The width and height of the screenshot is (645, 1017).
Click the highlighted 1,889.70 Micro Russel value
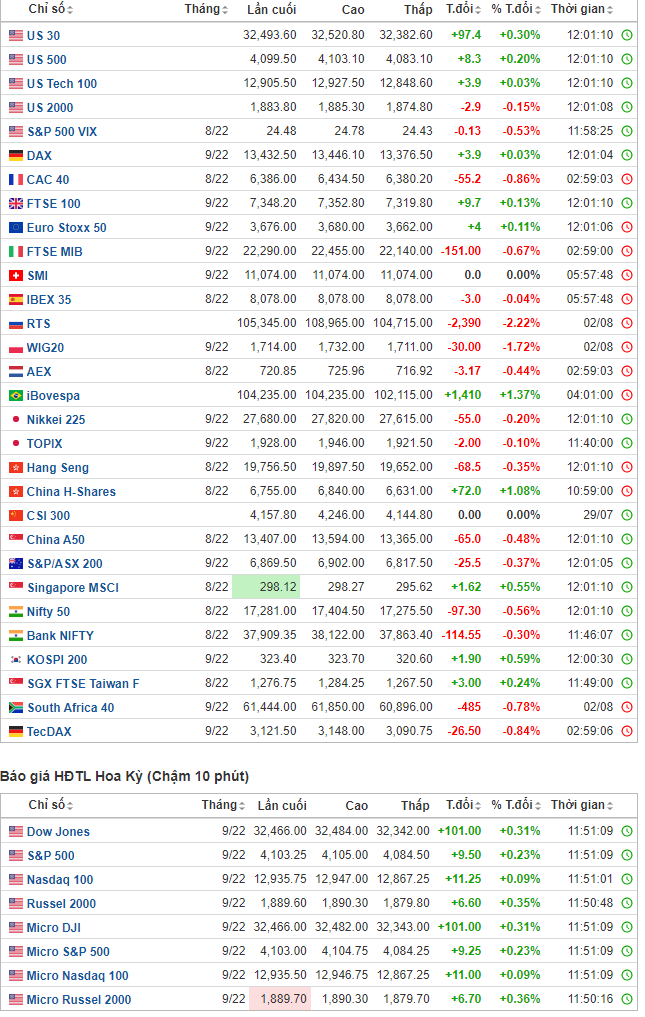[x=280, y=999]
